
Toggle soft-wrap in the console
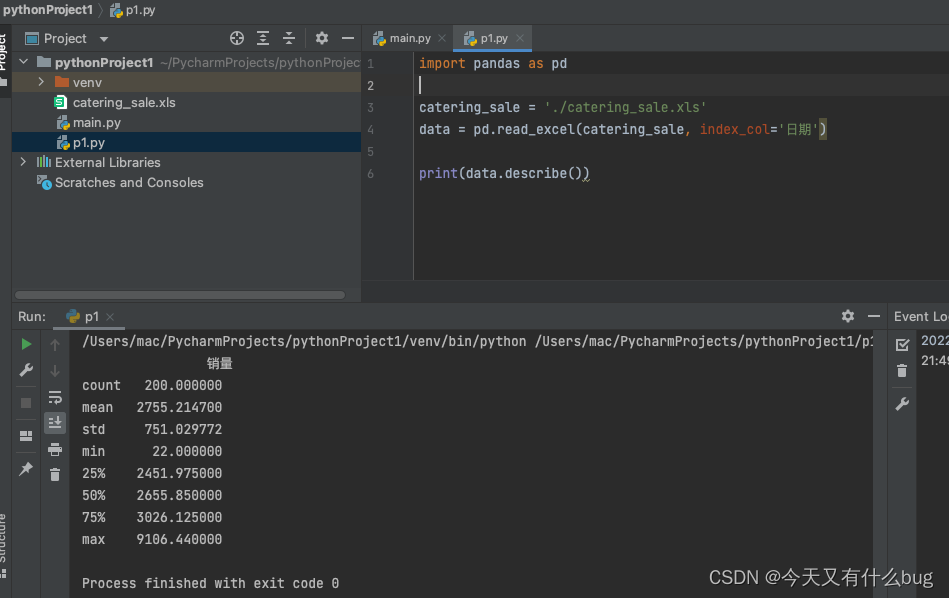point(55,398)
